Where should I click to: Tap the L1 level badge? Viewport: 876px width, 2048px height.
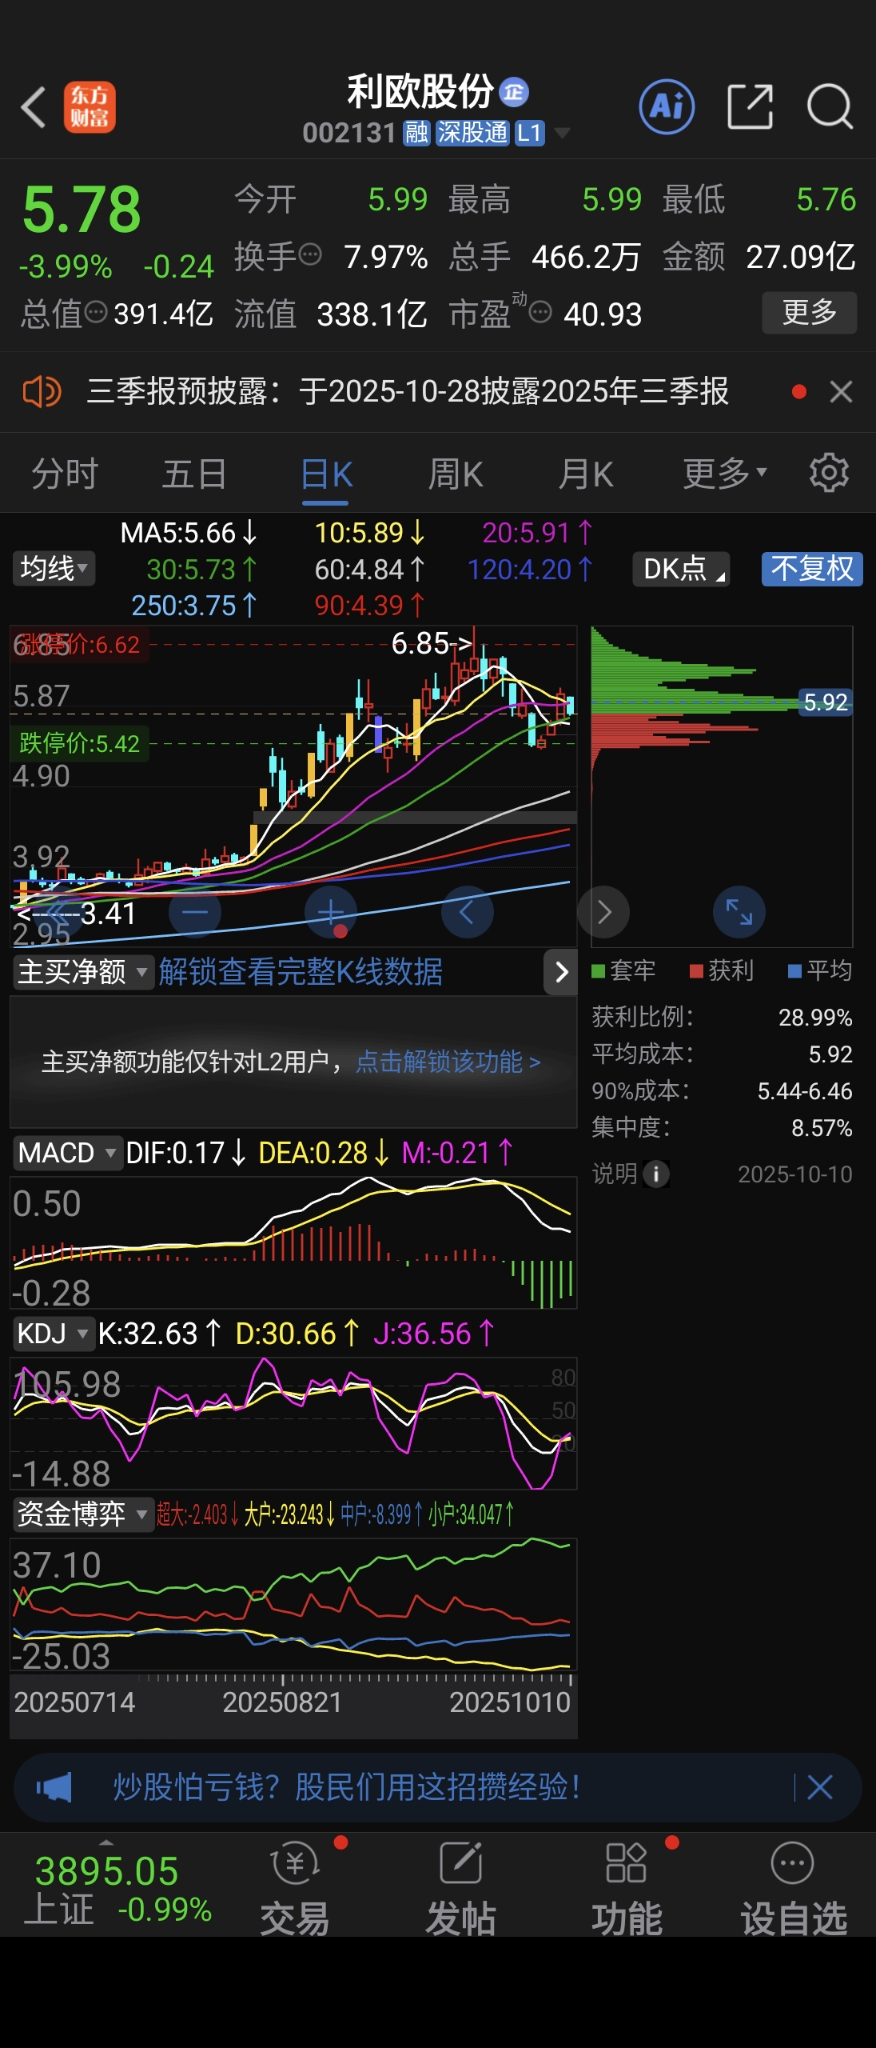(529, 133)
